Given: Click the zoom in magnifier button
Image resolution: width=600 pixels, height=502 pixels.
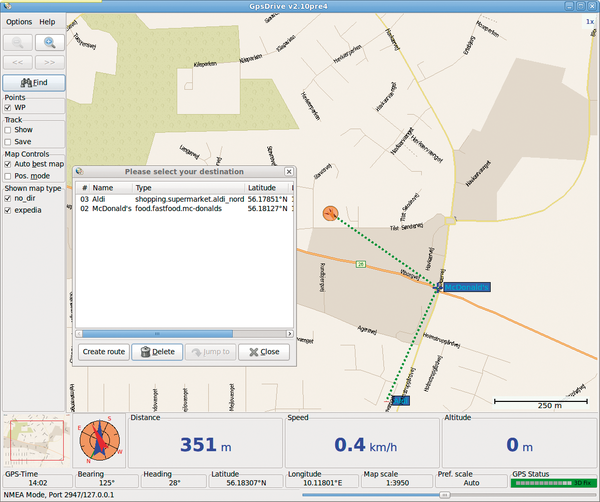Looking at the screenshot, I should pos(49,43).
